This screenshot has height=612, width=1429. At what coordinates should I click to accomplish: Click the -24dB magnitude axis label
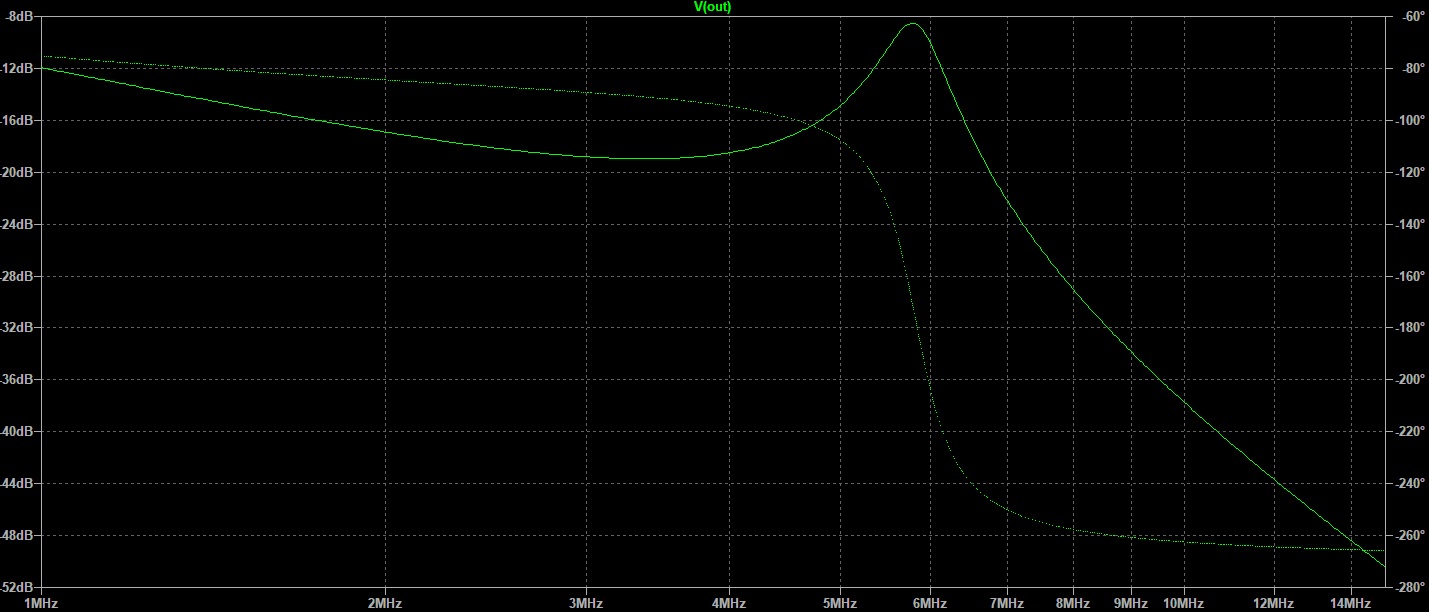17,225
